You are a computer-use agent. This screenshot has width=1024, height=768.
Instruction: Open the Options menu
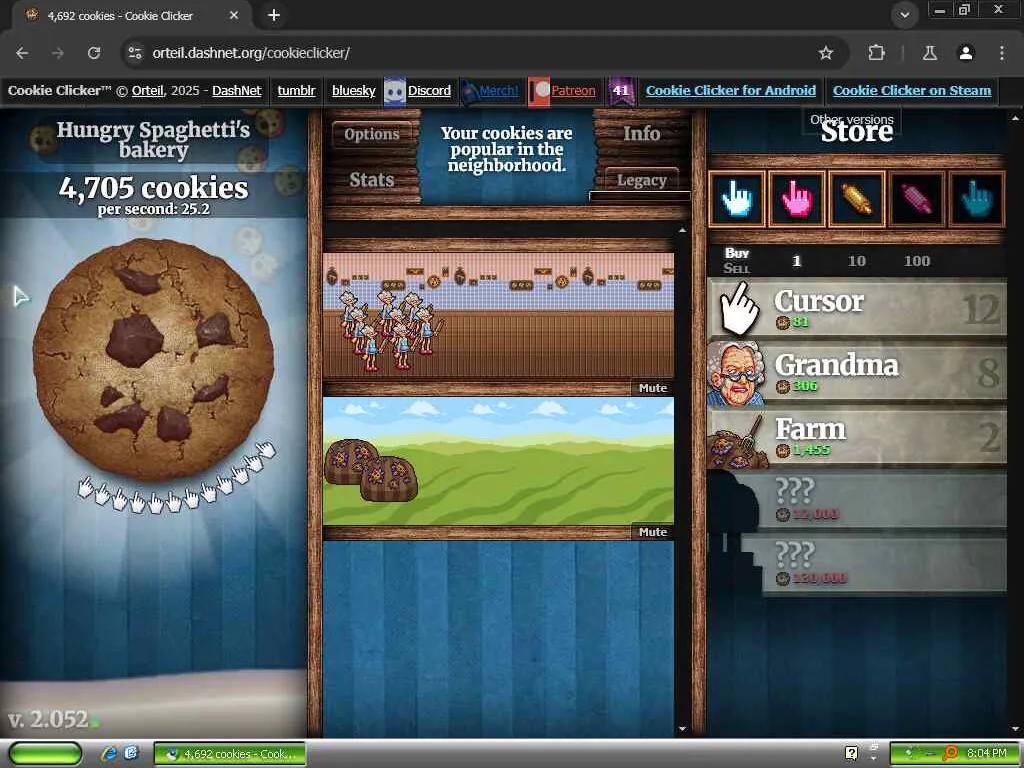(372, 135)
